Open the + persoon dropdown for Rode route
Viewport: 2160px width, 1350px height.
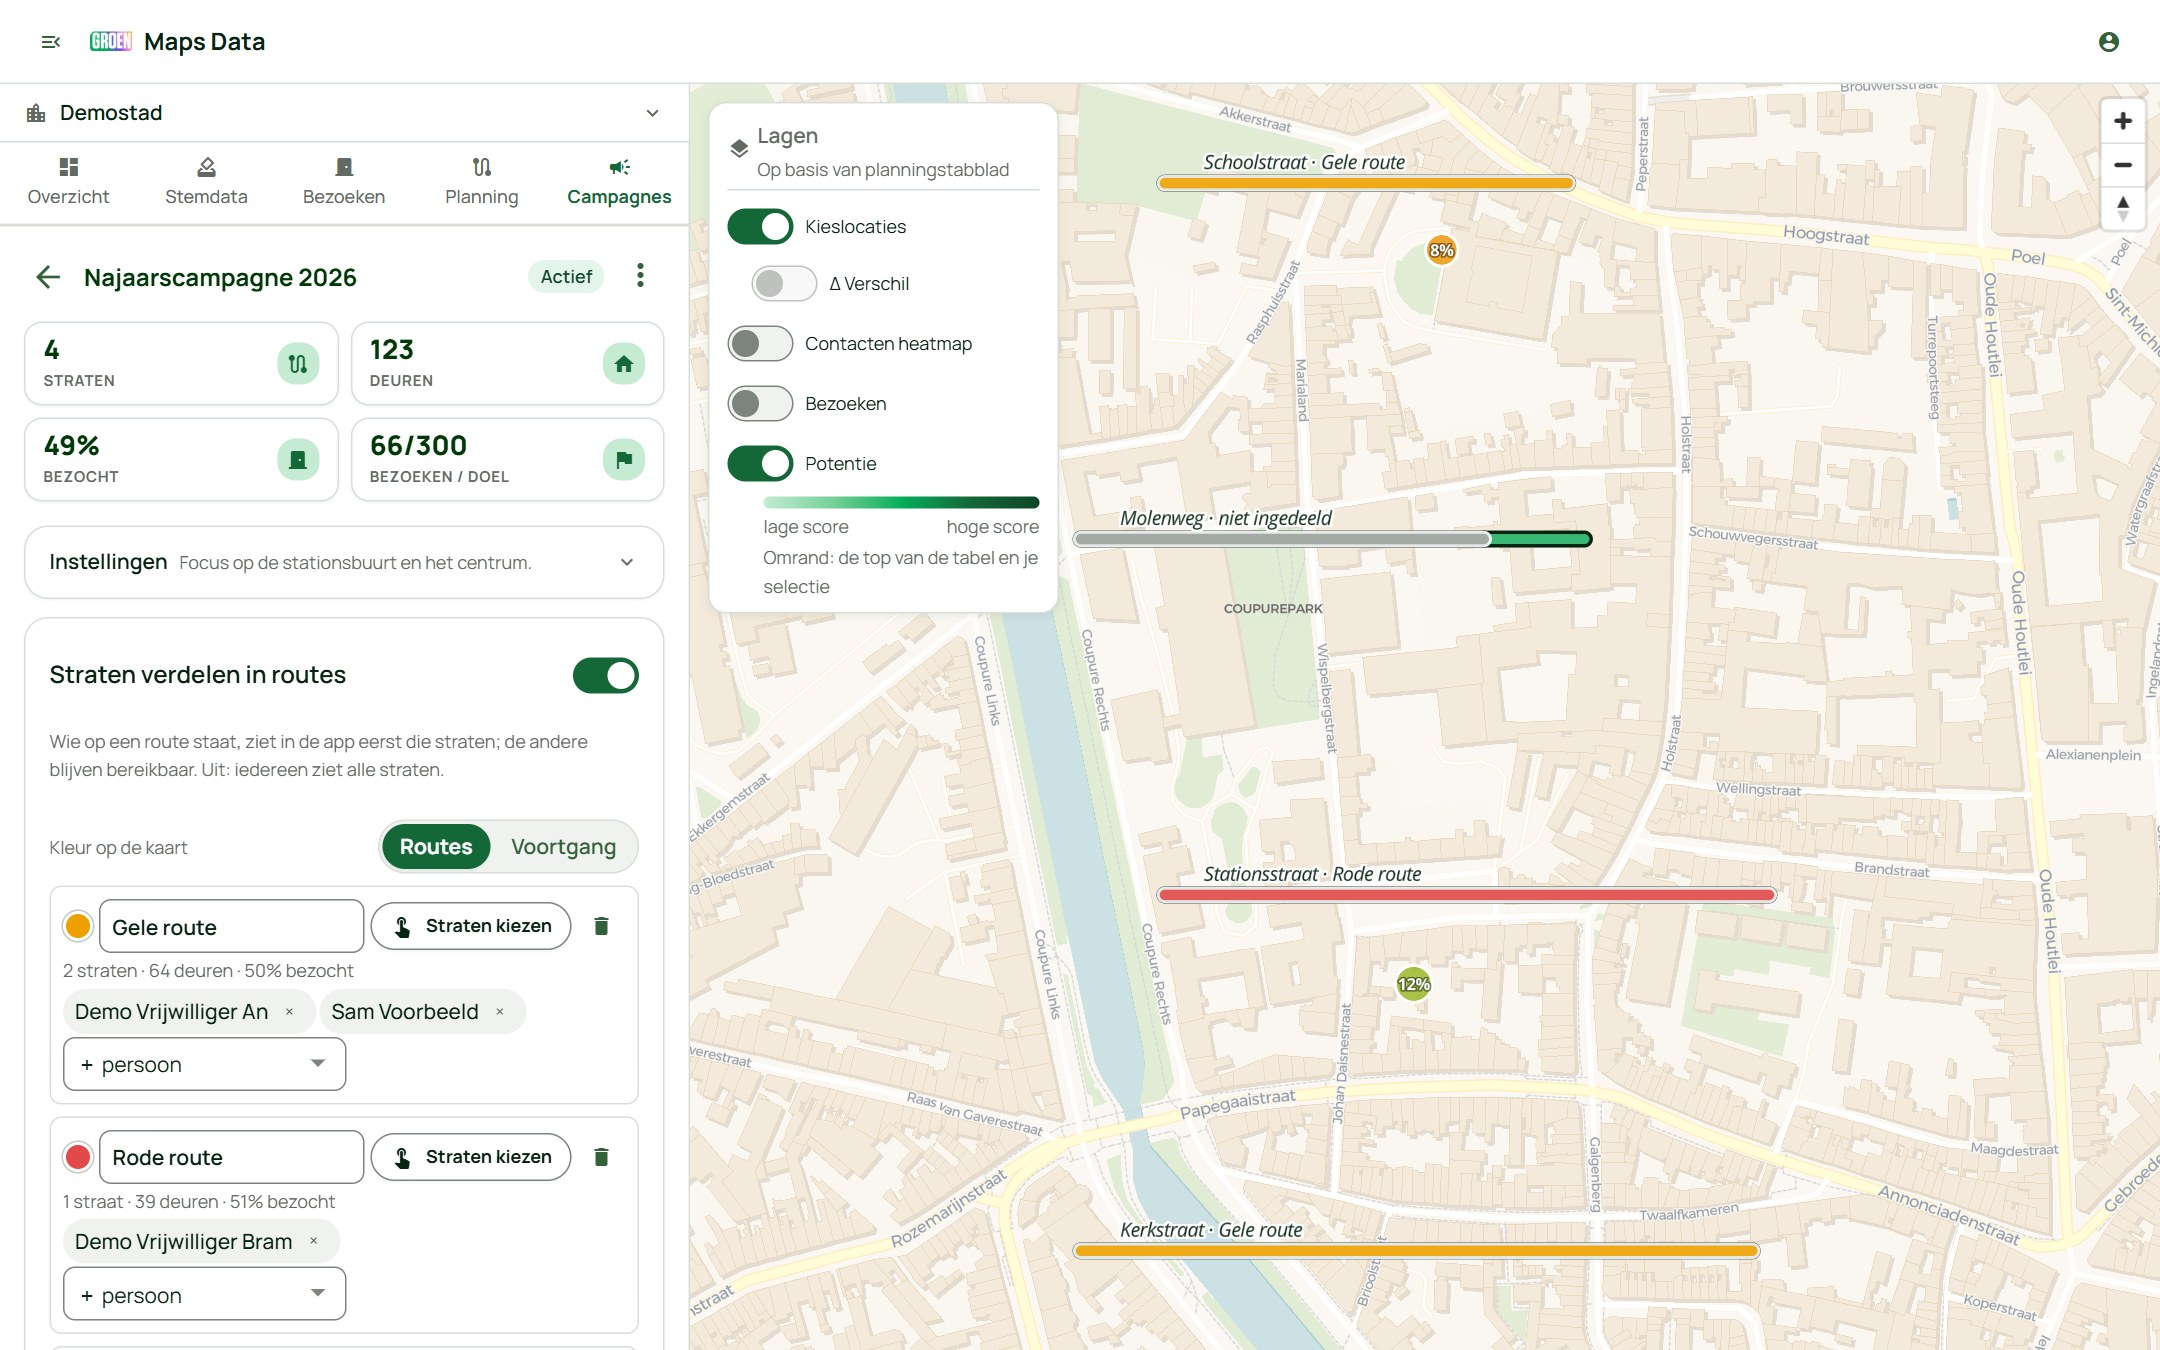(x=204, y=1294)
